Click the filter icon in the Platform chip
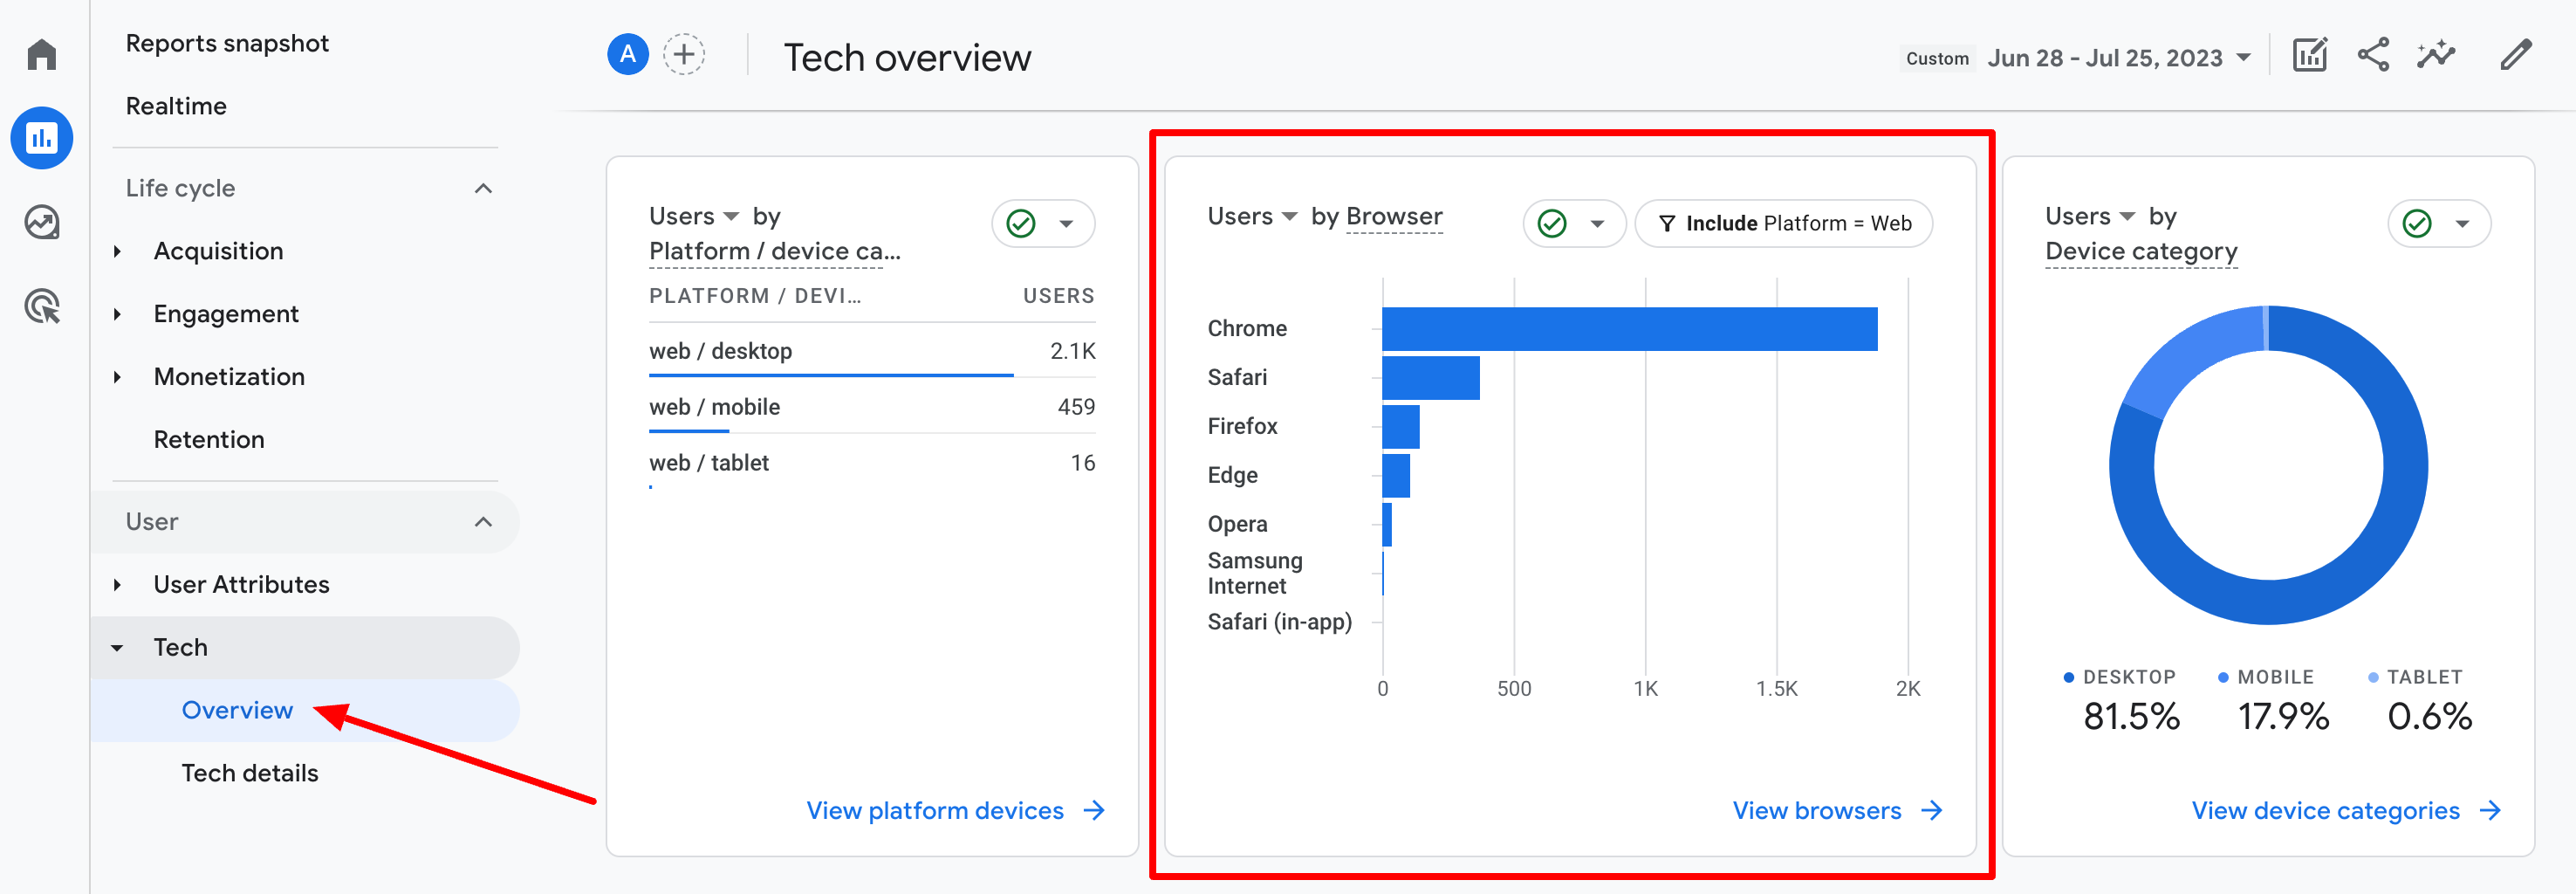The image size is (2576, 894). [1666, 224]
